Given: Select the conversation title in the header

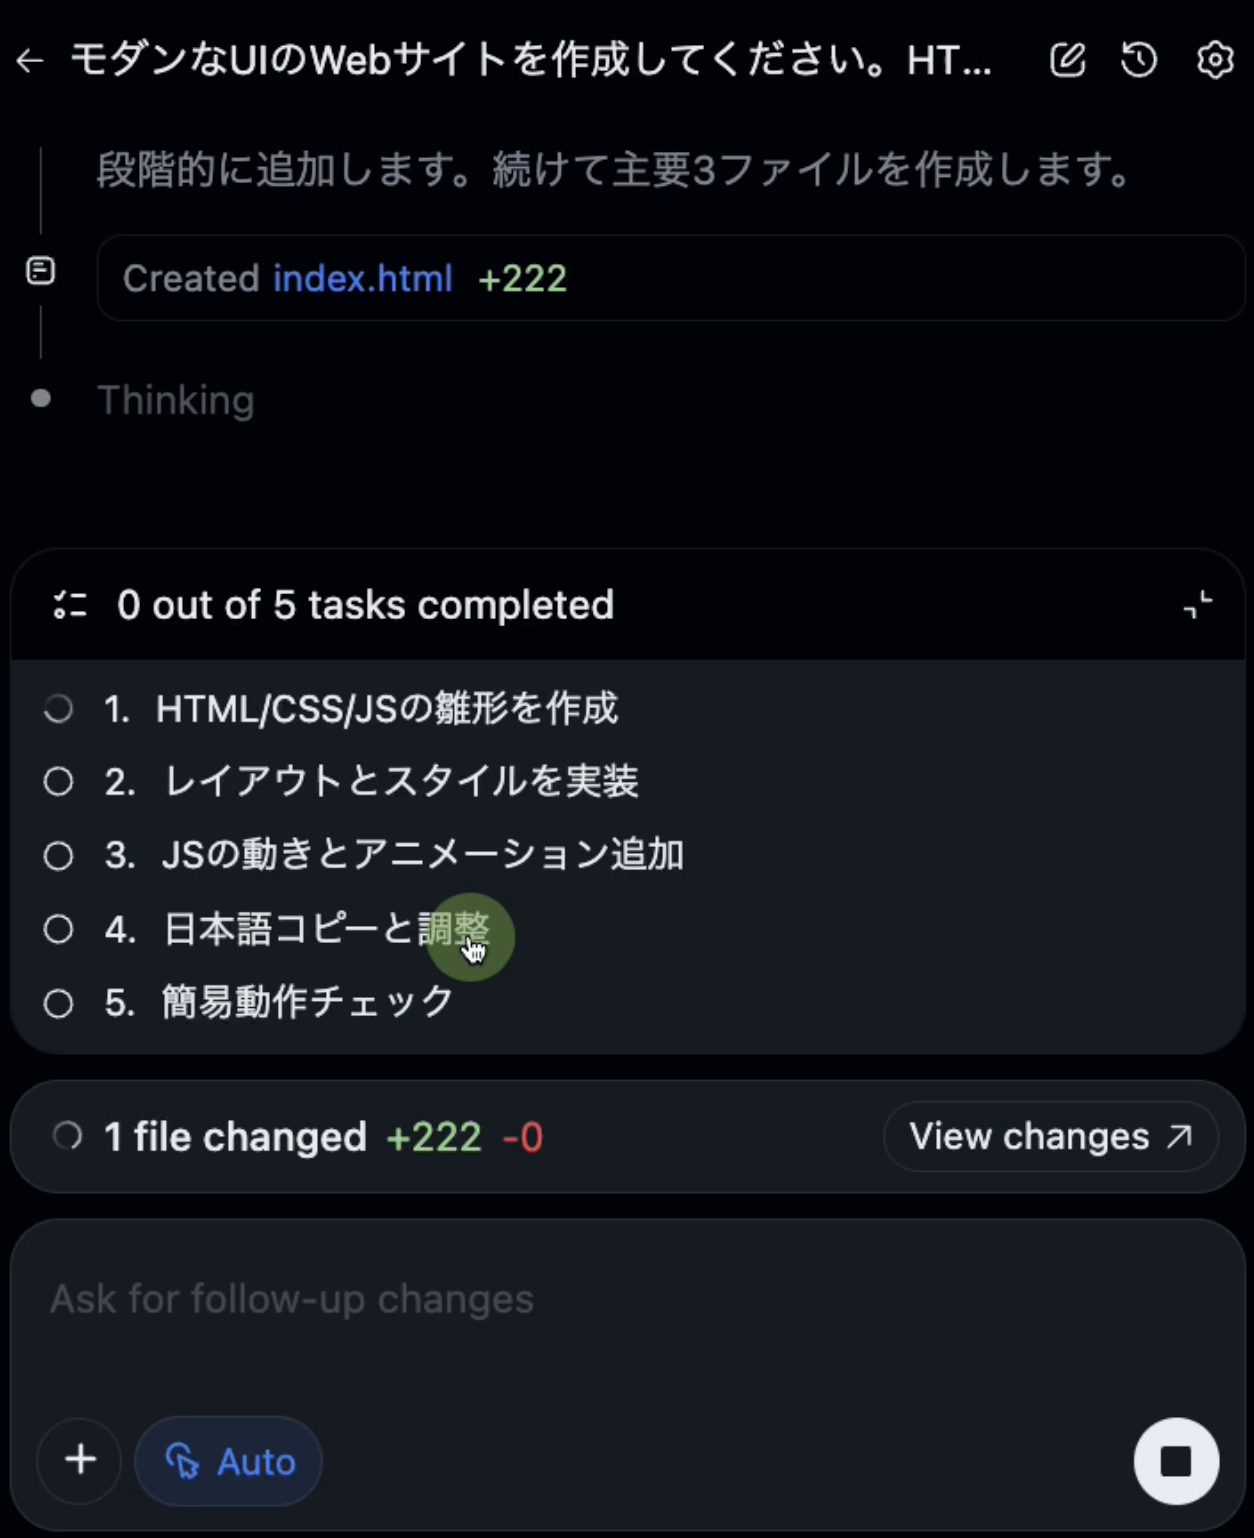Looking at the screenshot, I should pos(530,60).
